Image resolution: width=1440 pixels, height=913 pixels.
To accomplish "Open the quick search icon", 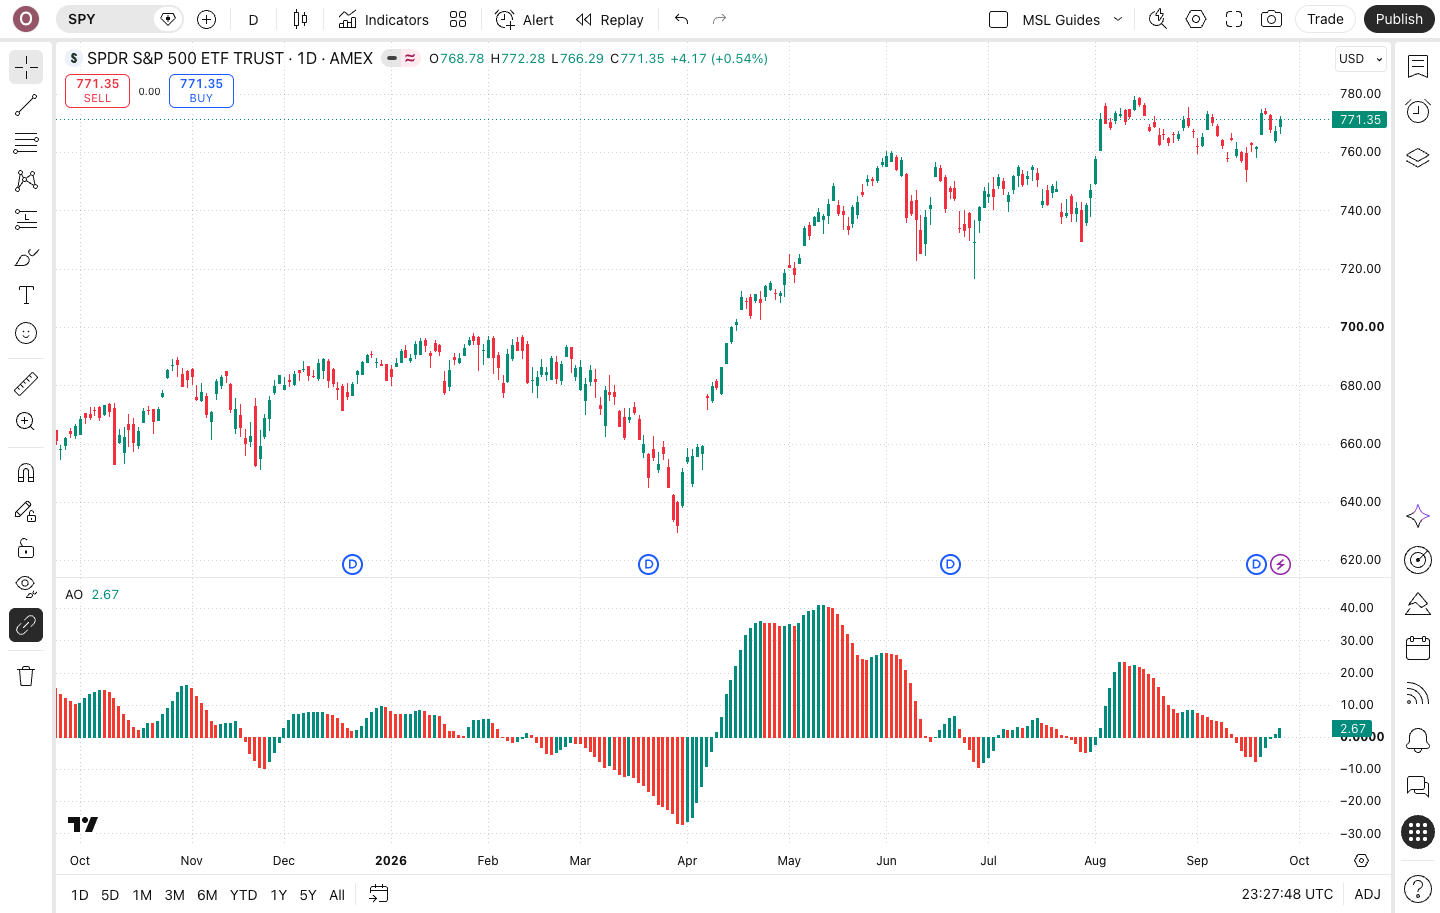I will coord(1158,19).
